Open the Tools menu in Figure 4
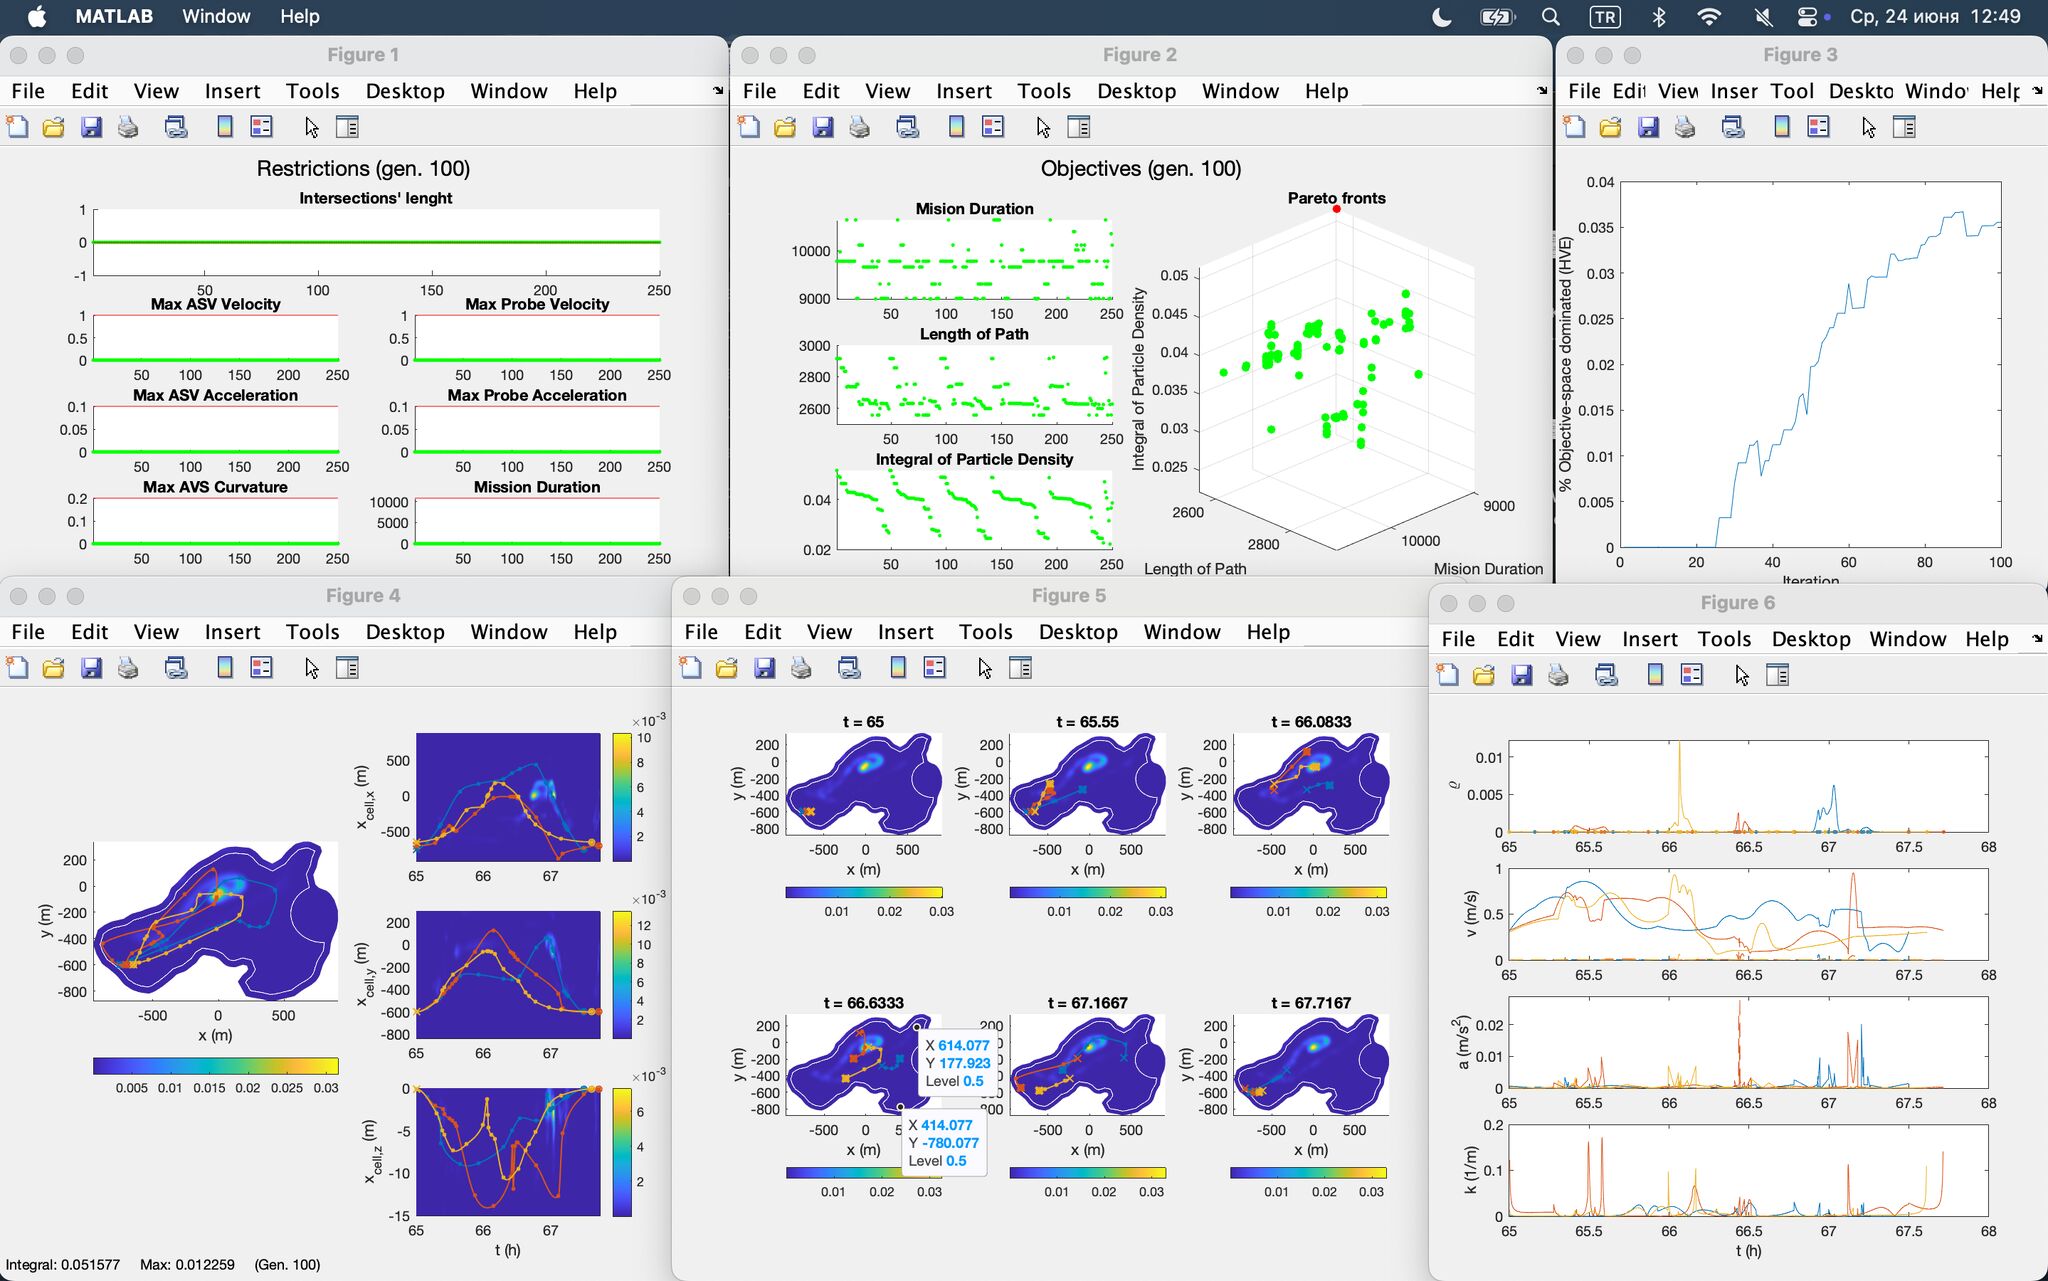 [312, 632]
